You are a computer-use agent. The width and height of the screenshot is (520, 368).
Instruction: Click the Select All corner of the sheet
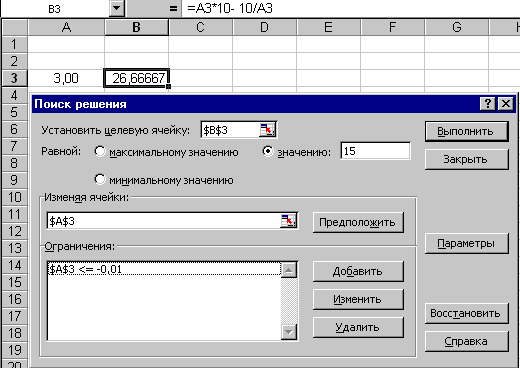pos(14,27)
